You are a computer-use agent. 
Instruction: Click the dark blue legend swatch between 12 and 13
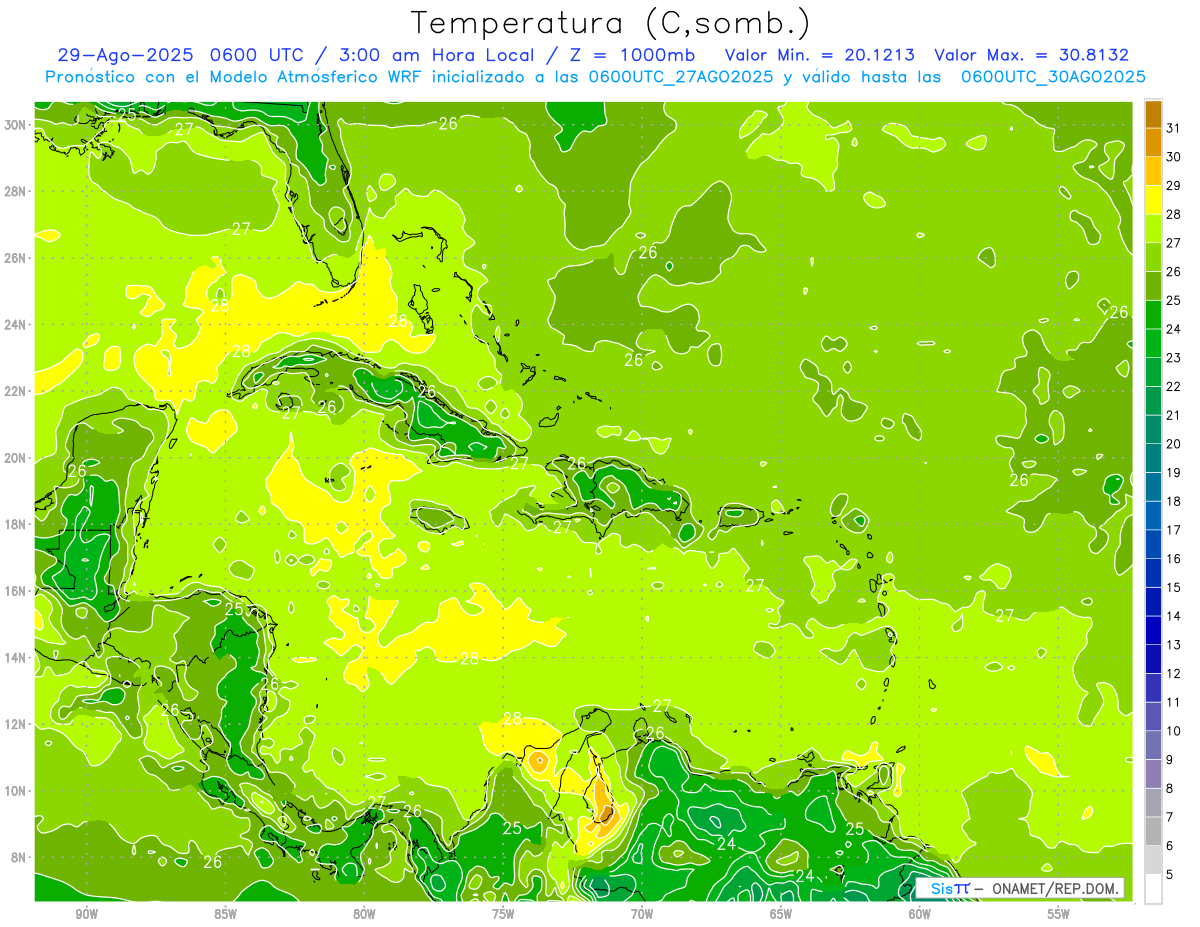1153,659
